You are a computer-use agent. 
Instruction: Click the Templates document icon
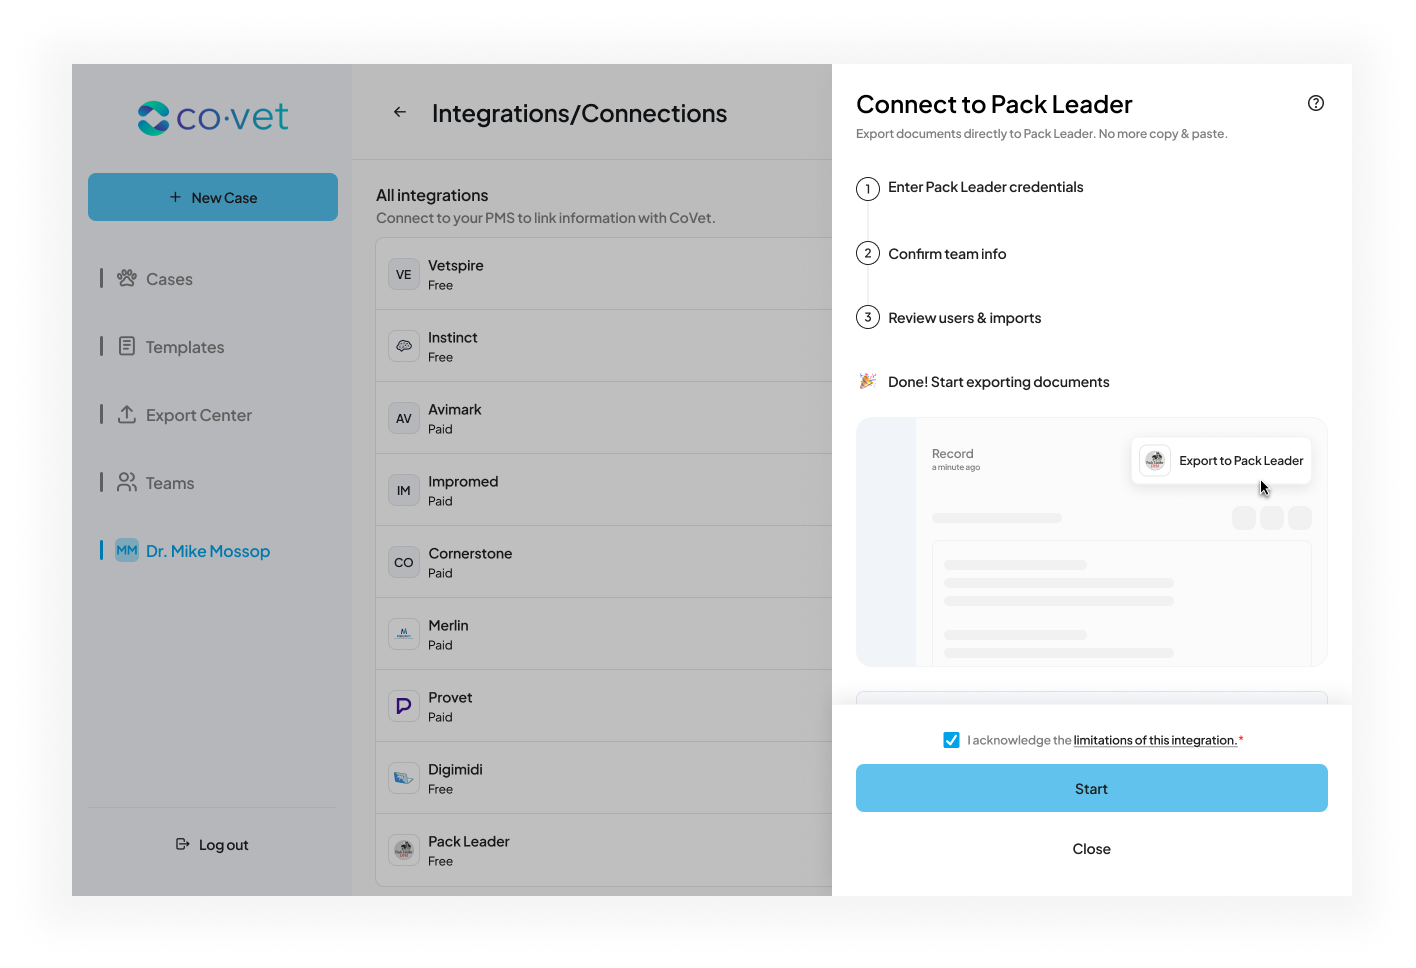click(127, 346)
